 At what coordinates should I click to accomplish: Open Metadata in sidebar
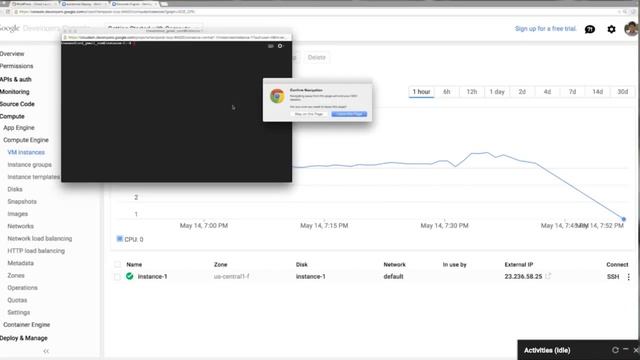point(20,263)
